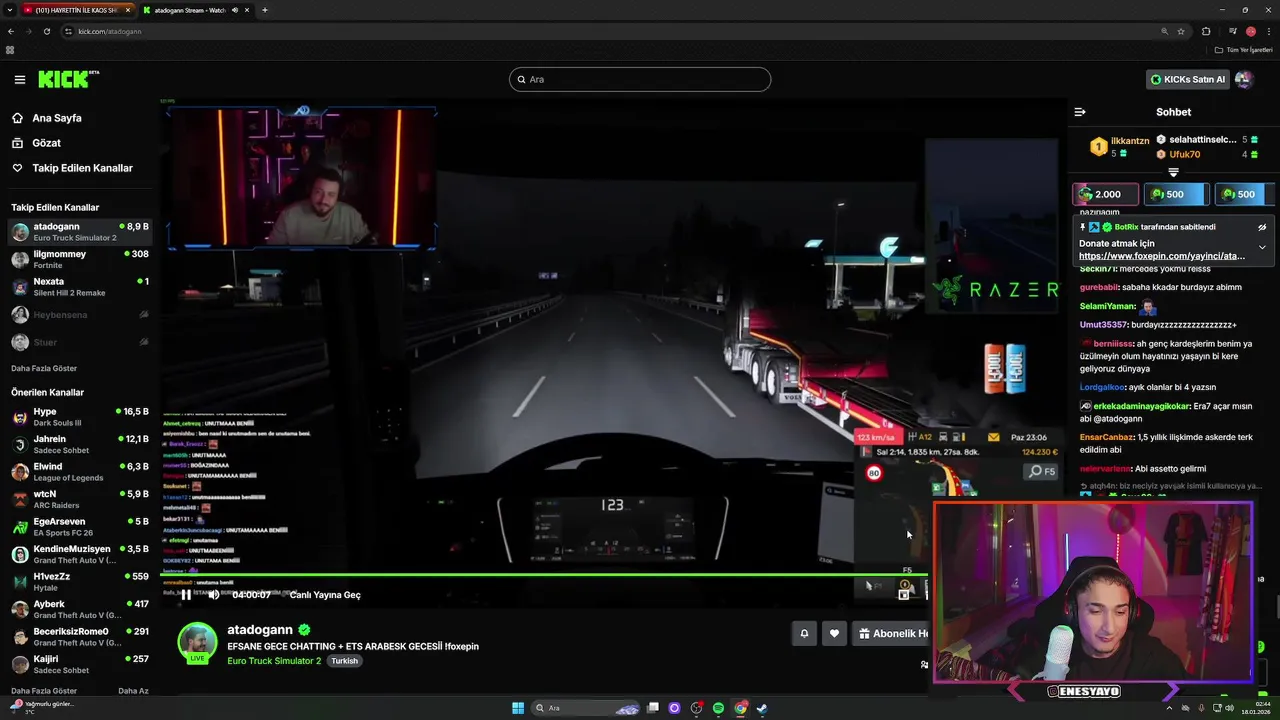Expand the gift leaderboard arrow
Viewport: 1280px width, 720px height.
point(1174,172)
